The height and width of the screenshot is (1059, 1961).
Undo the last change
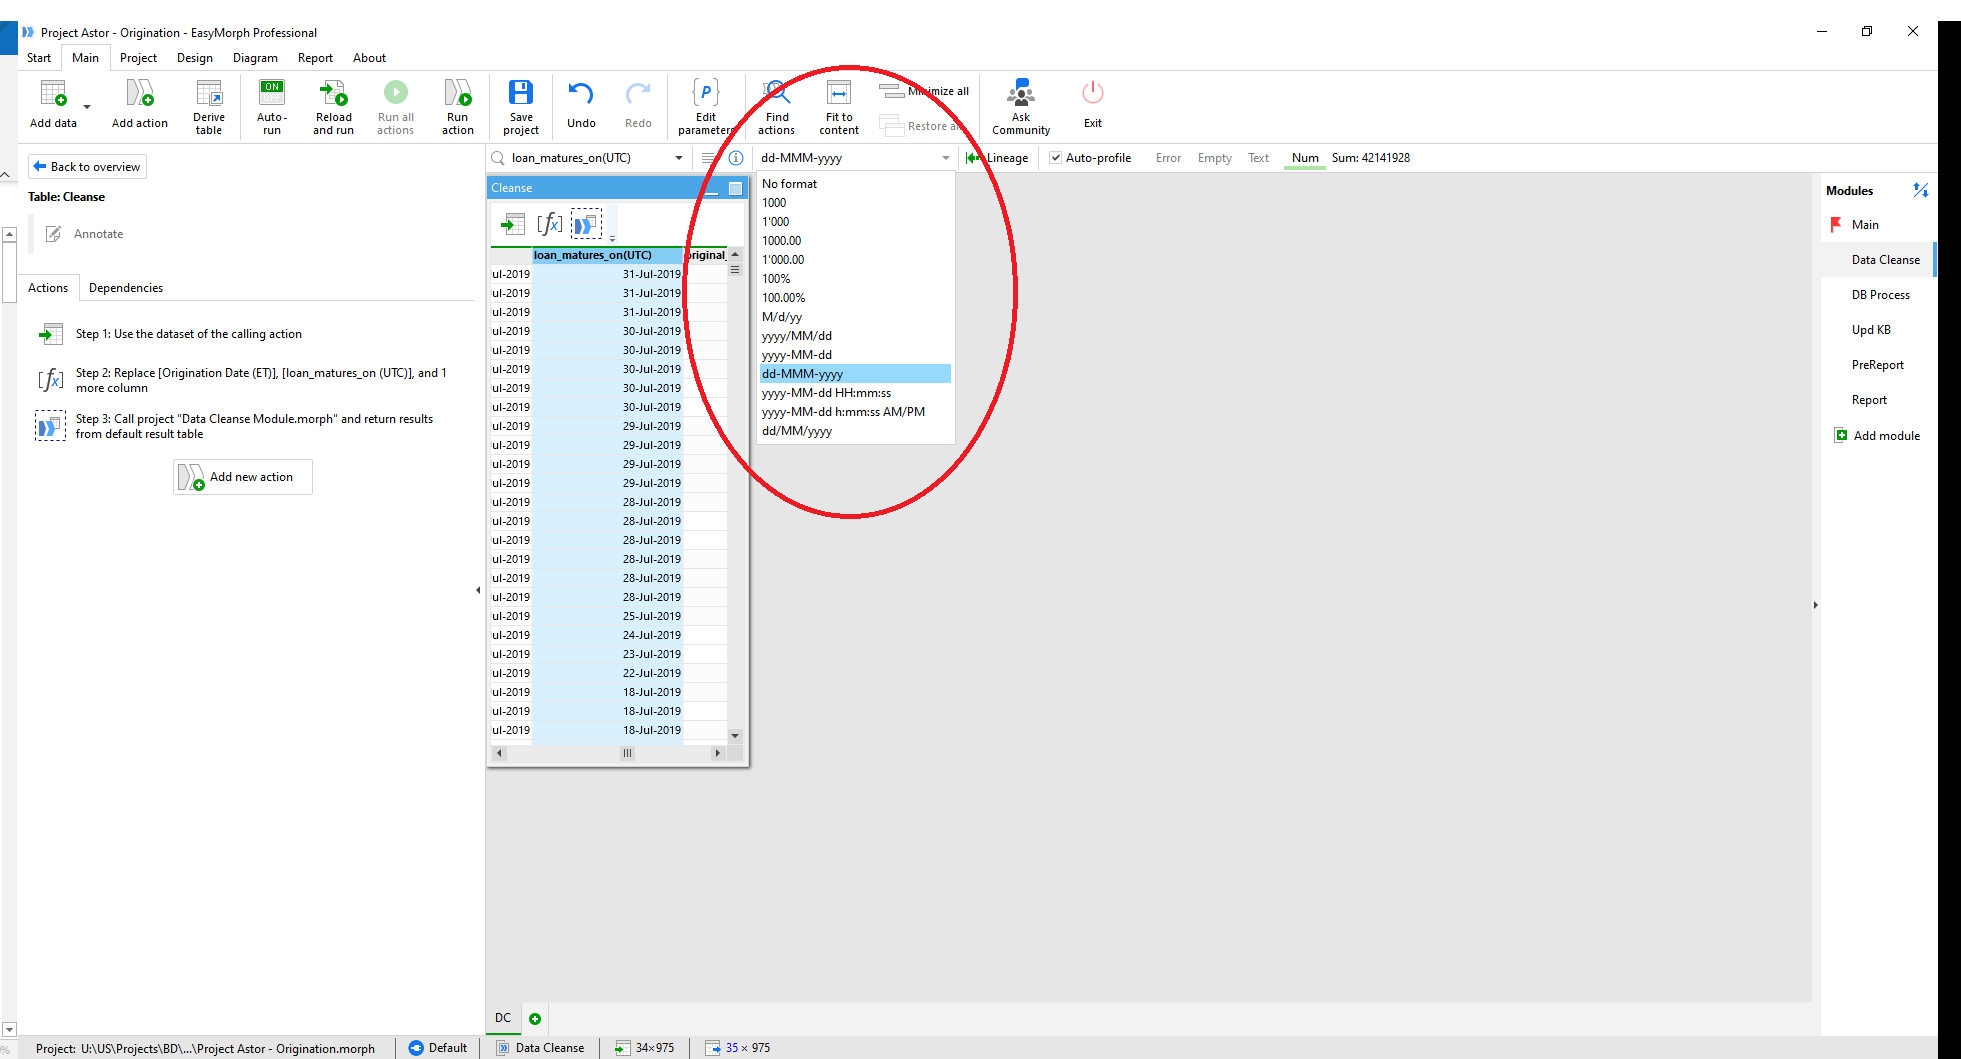pos(580,106)
